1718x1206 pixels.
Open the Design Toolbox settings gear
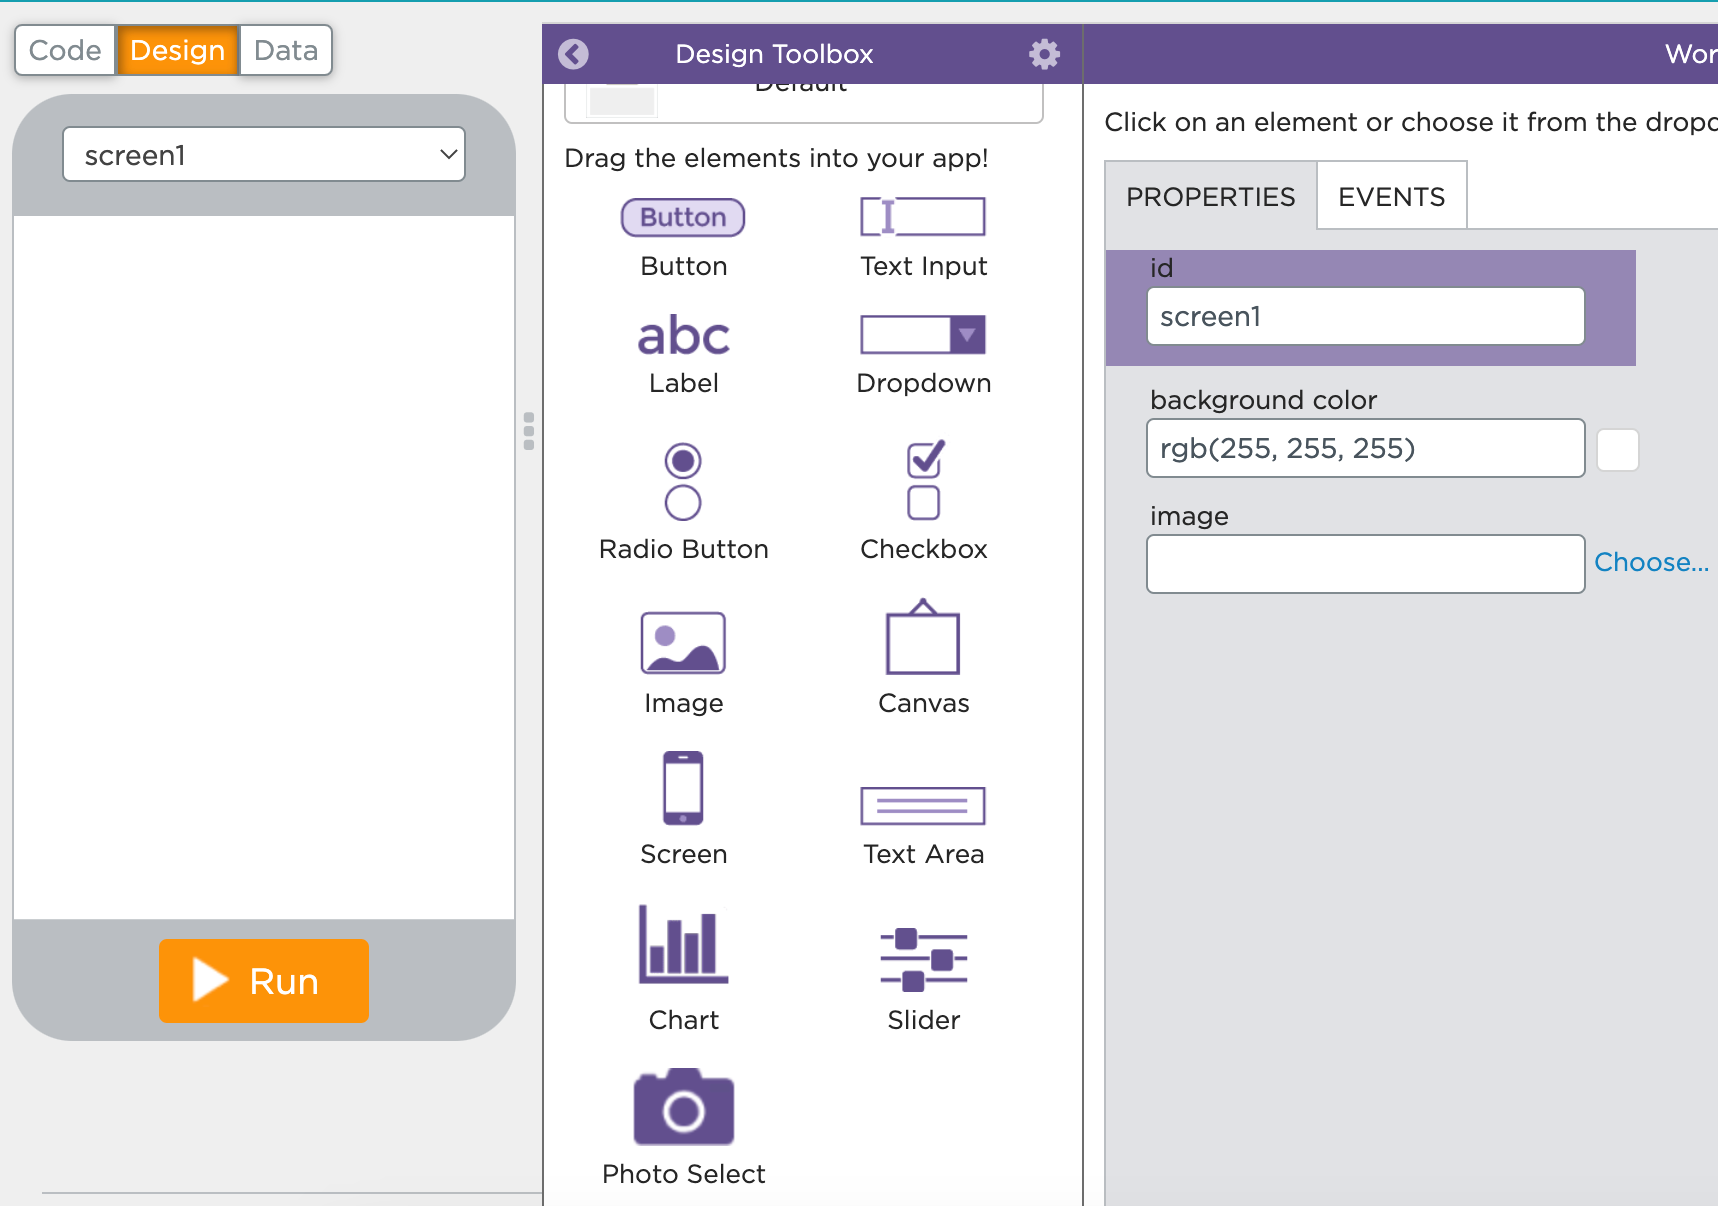click(x=1044, y=54)
